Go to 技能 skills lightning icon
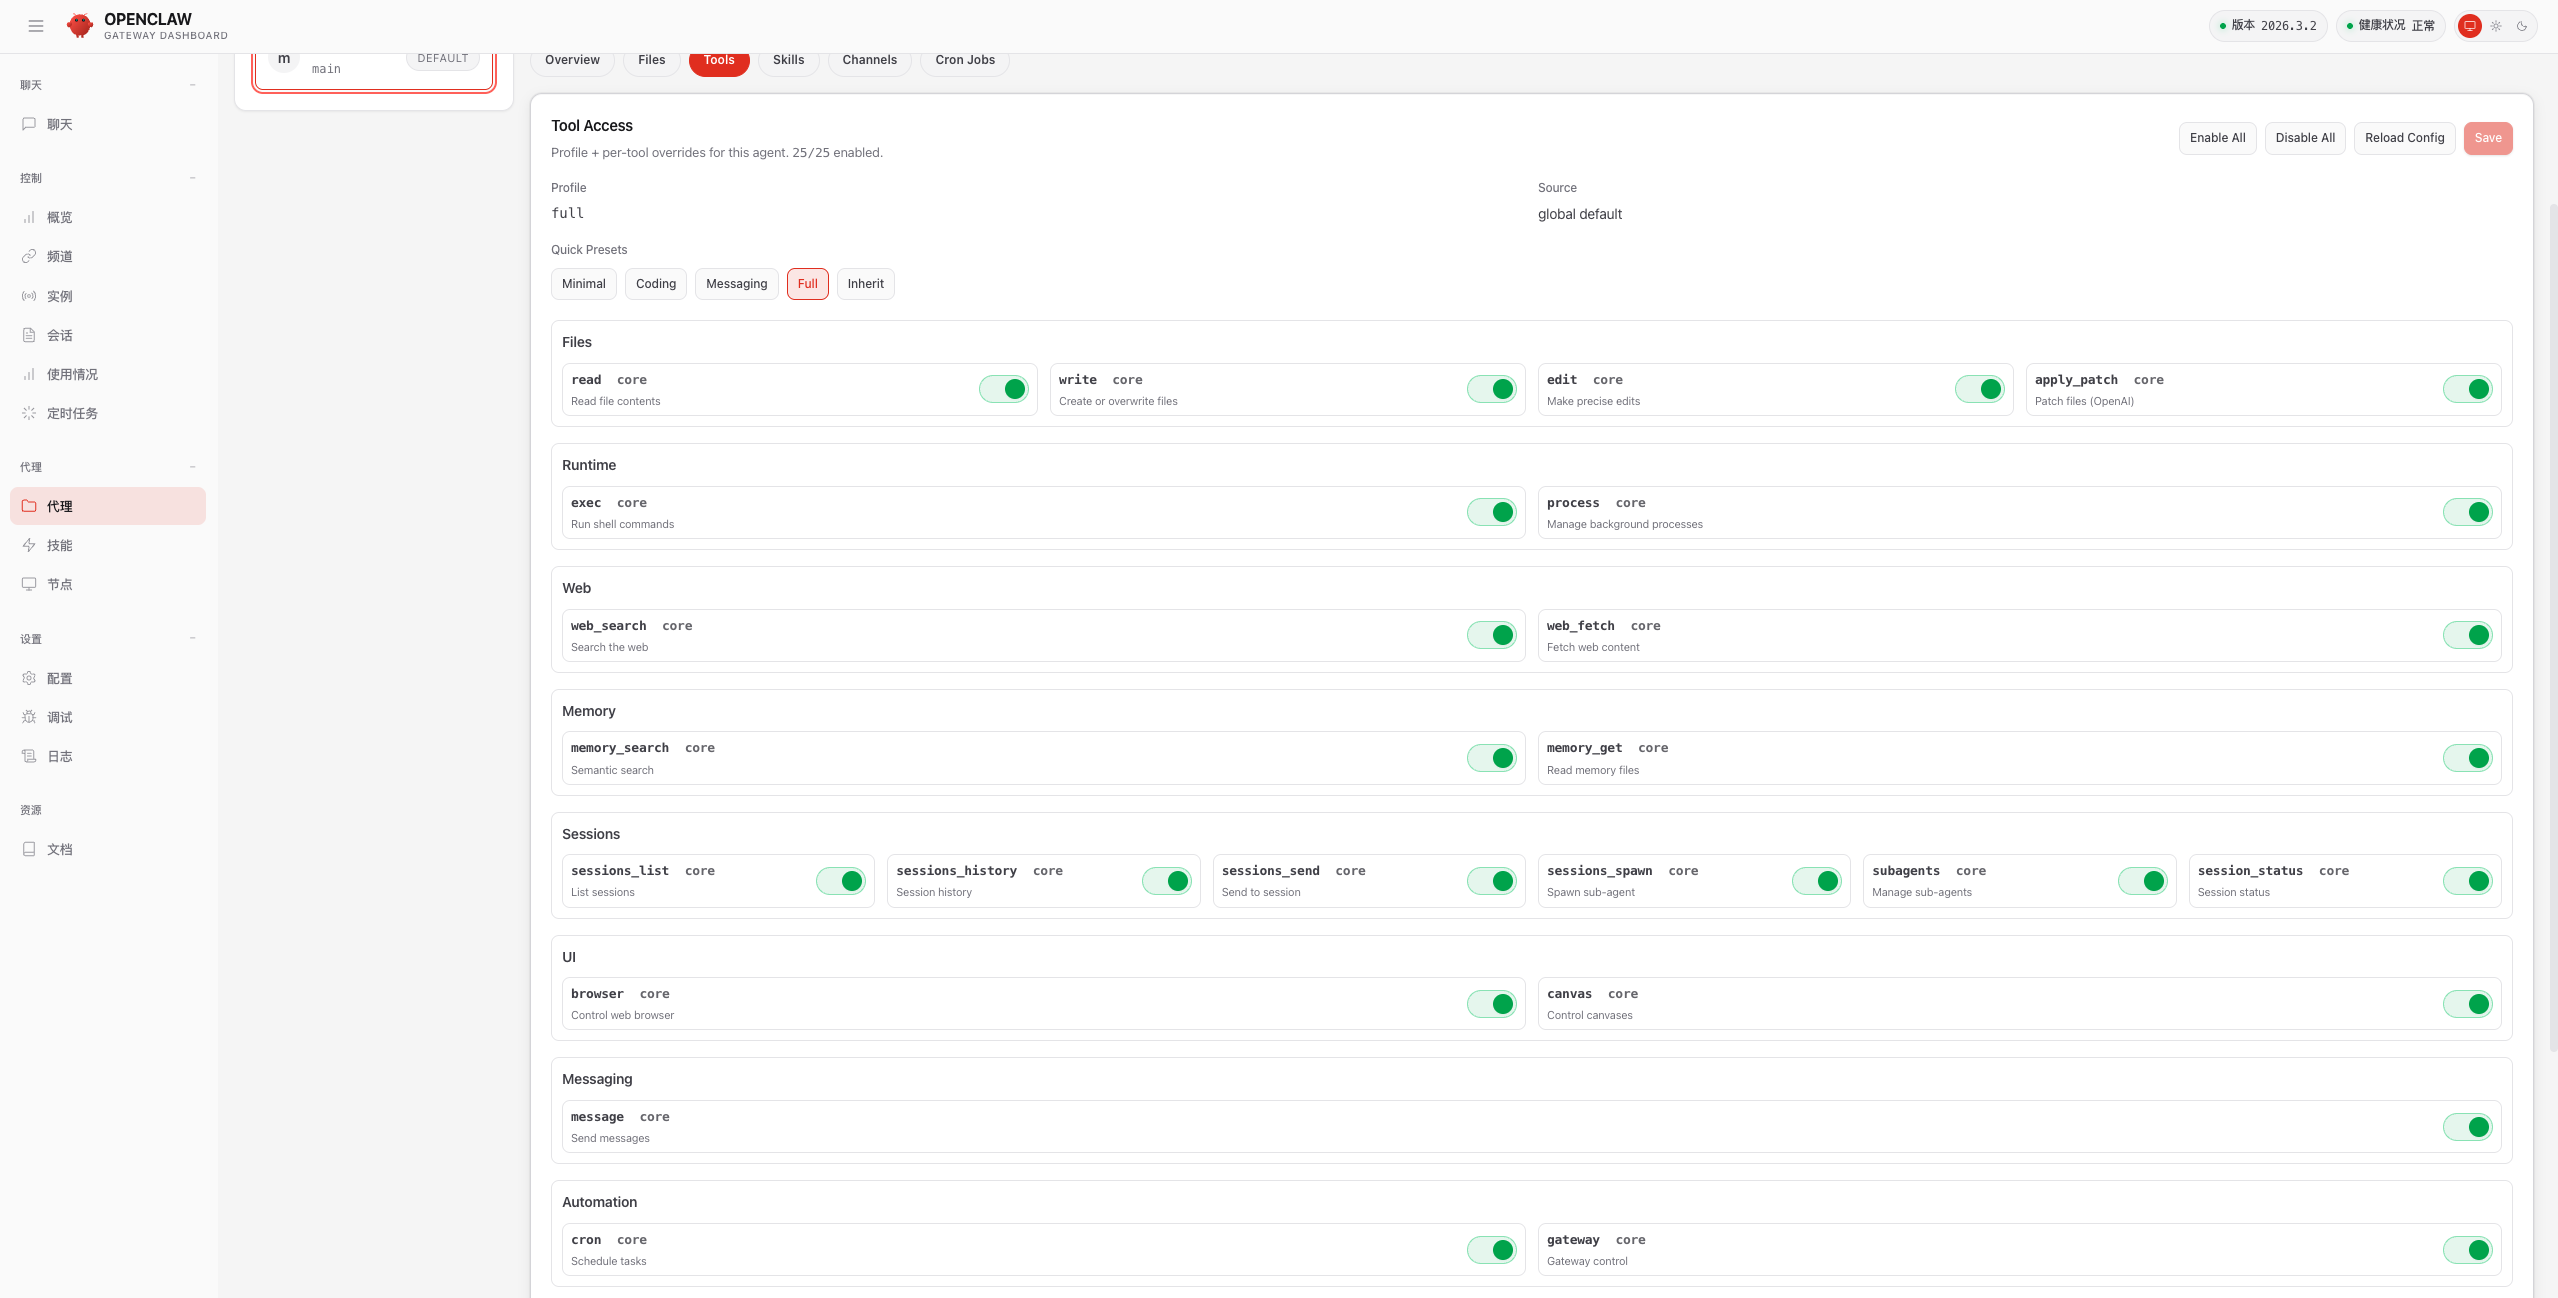Image resolution: width=2558 pixels, height=1298 pixels. pyautogui.click(x=59, y=545)
